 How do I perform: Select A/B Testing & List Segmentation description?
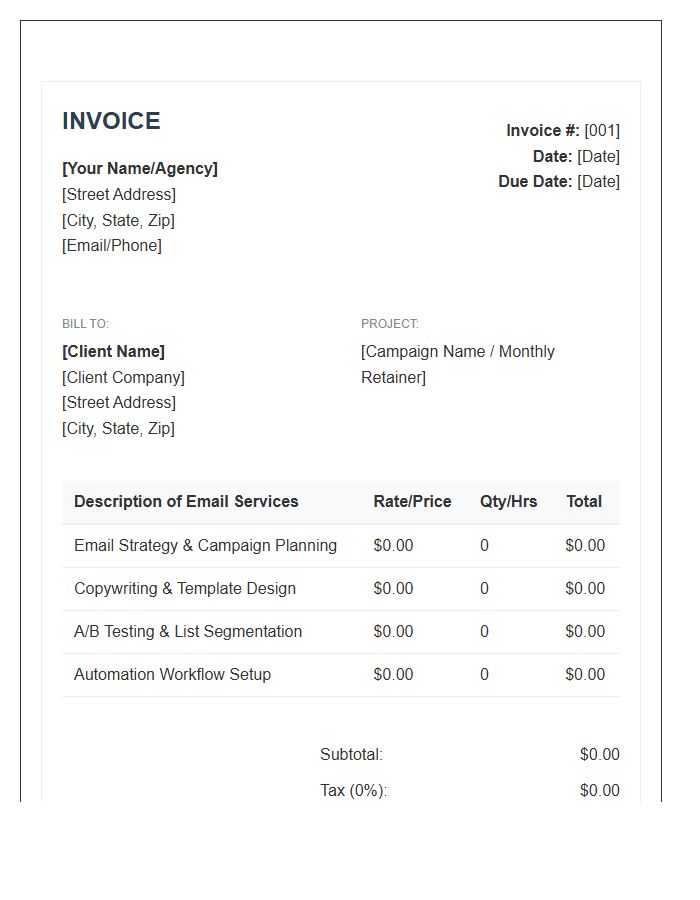pyautogui.click(x=188, y=631)
